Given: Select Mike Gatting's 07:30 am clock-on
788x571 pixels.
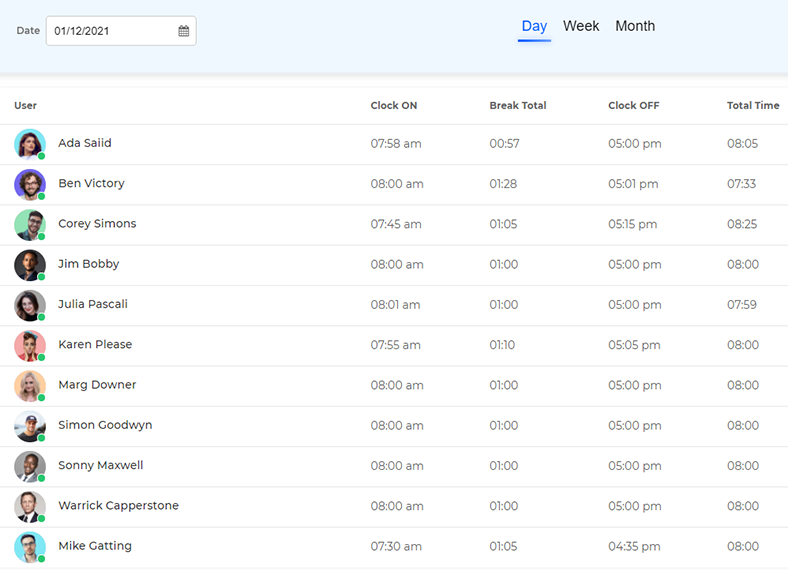Looking at the screenshot, I should 396,546.
